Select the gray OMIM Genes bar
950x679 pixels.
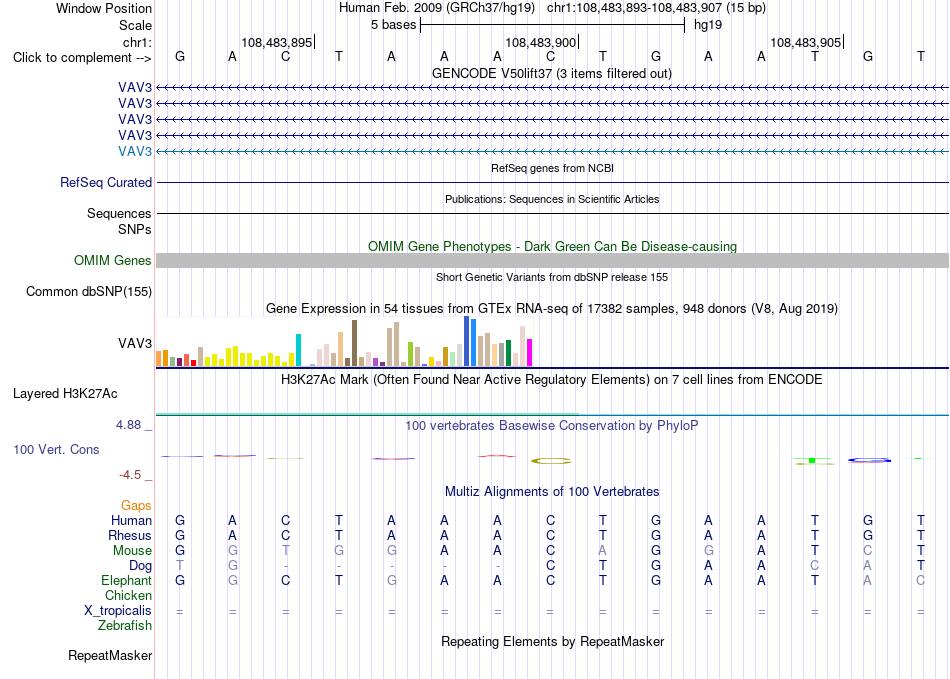click(x=552, y=260)
